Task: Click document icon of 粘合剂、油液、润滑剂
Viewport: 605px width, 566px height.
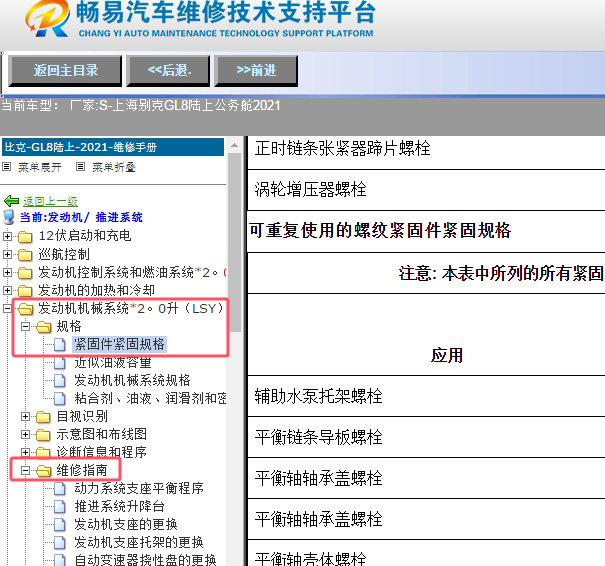Action: click(x=60, y=398)
